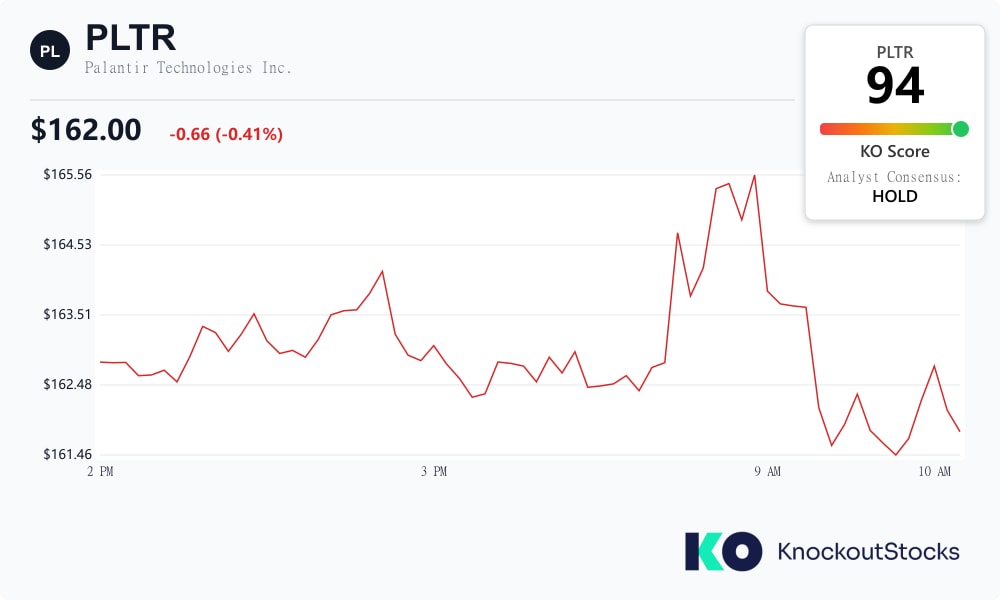Click the 3 PM time axis label
The width and height of the screenshot is (1000, 600).
point(434,471)
